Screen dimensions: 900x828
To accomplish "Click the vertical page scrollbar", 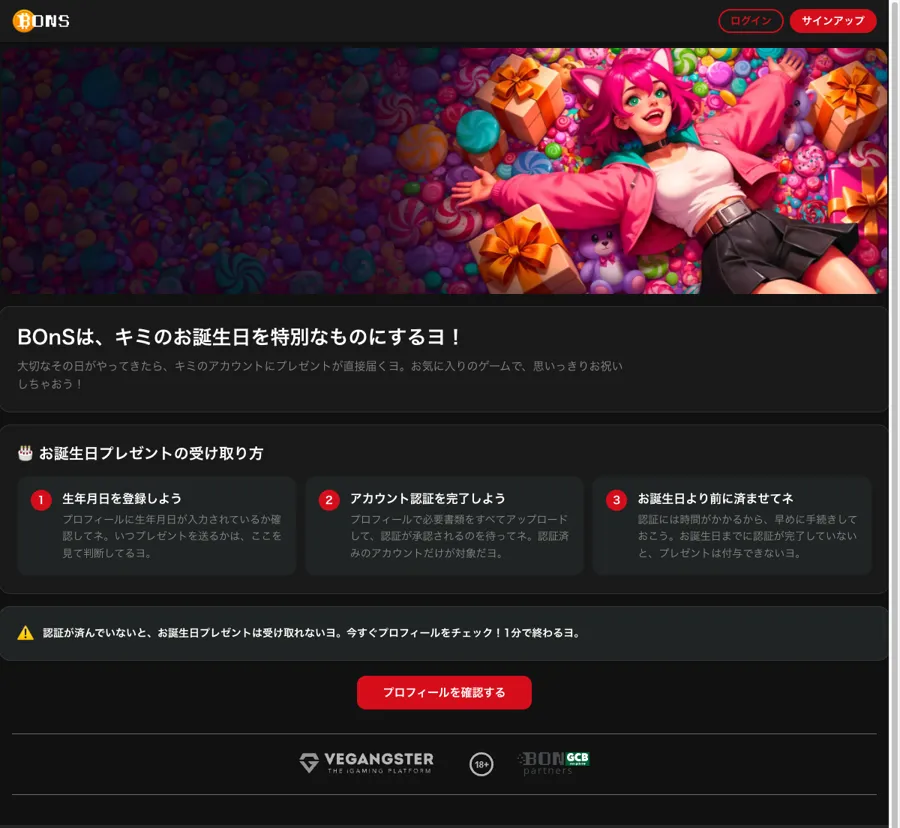I will [894, 413].
